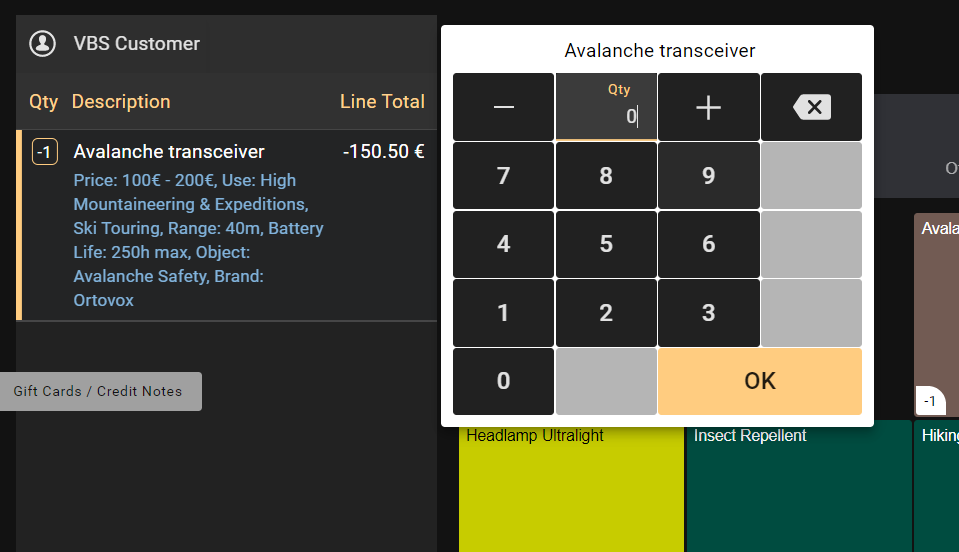959x552 pixels.
Task: Open Gift Cards / Credit Notes
Action: pos(98,391)
